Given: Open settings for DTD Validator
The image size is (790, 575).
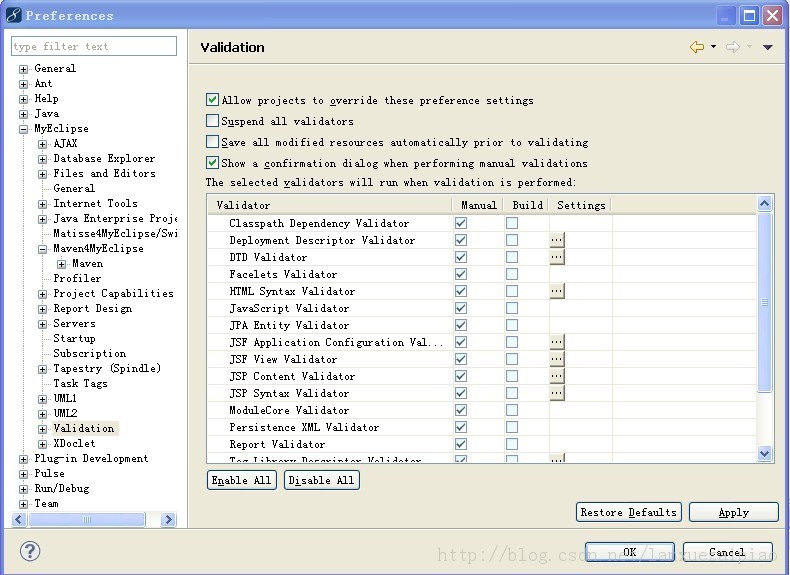Looking at the screenshot, I should tap(557, 257).
